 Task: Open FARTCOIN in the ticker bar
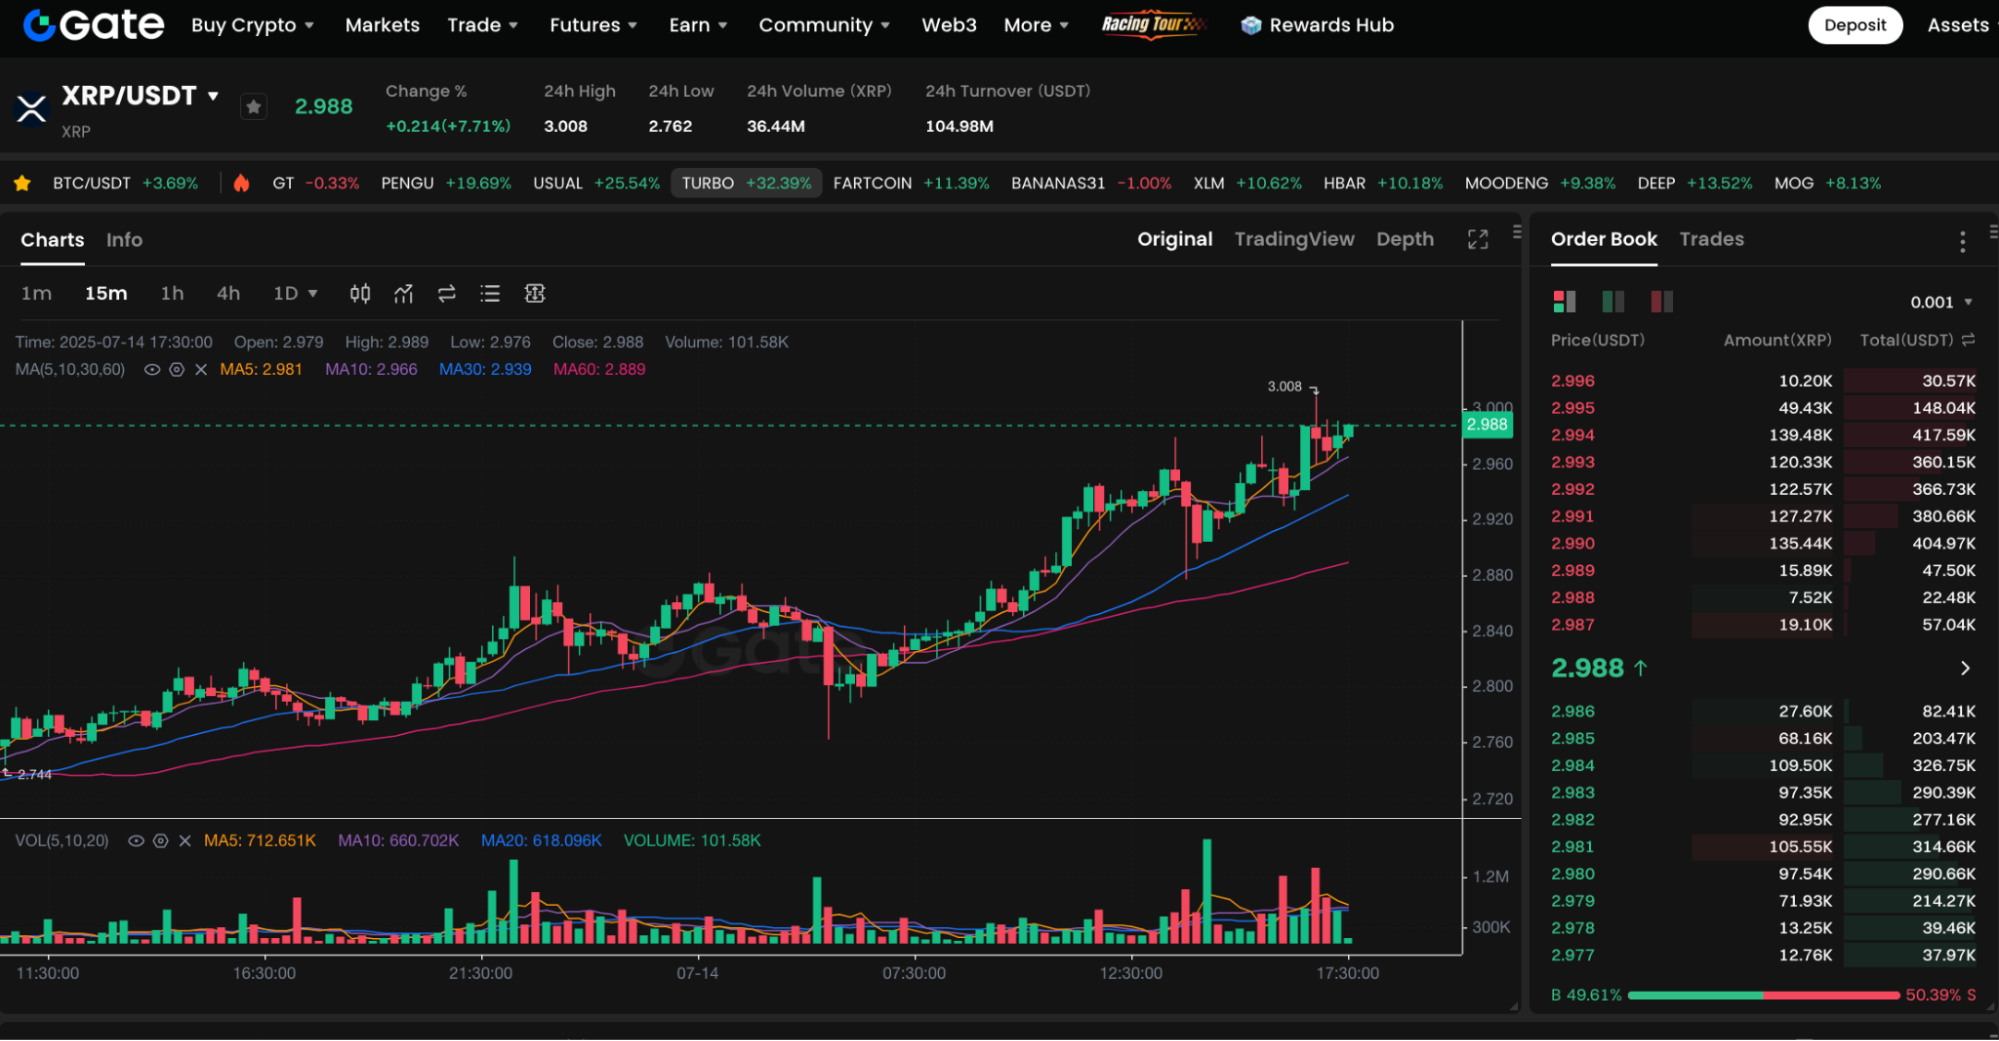pos(911,183)
